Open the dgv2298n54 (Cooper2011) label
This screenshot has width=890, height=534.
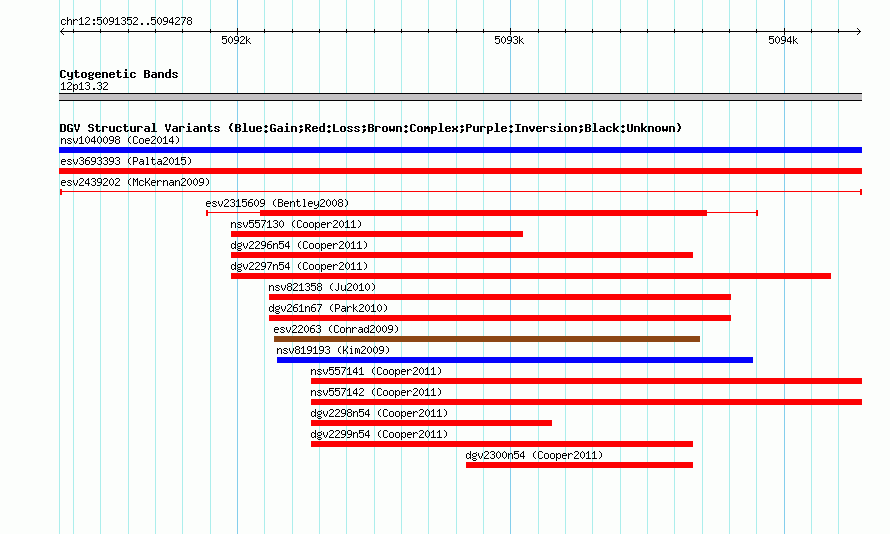click(379, 413)
